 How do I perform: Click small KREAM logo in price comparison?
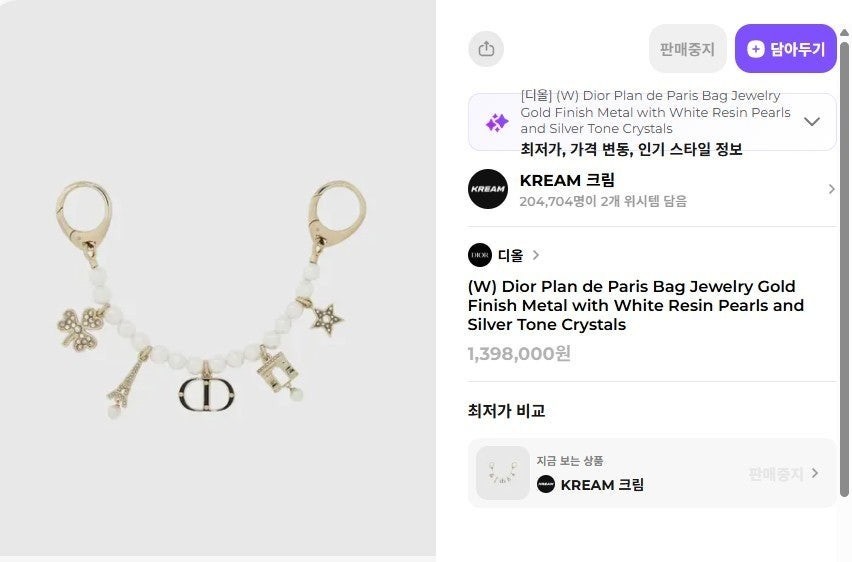[x=546, y=484]
